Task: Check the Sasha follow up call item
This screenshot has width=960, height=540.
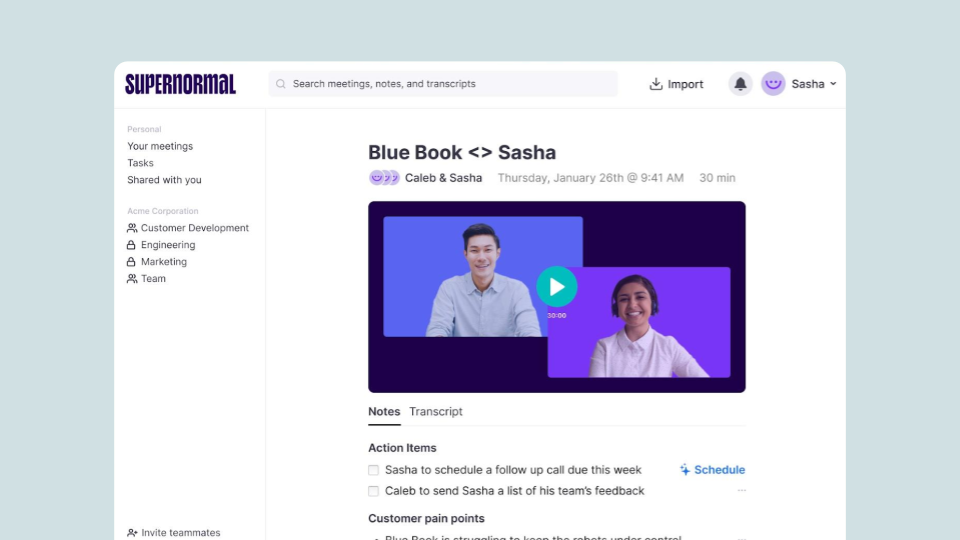Action: [x=374, y=470]
